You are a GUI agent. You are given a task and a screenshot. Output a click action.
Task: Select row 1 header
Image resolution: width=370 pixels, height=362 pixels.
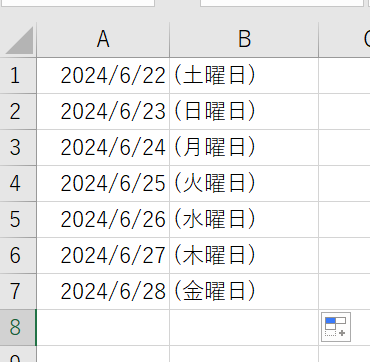tap(18, 76)
